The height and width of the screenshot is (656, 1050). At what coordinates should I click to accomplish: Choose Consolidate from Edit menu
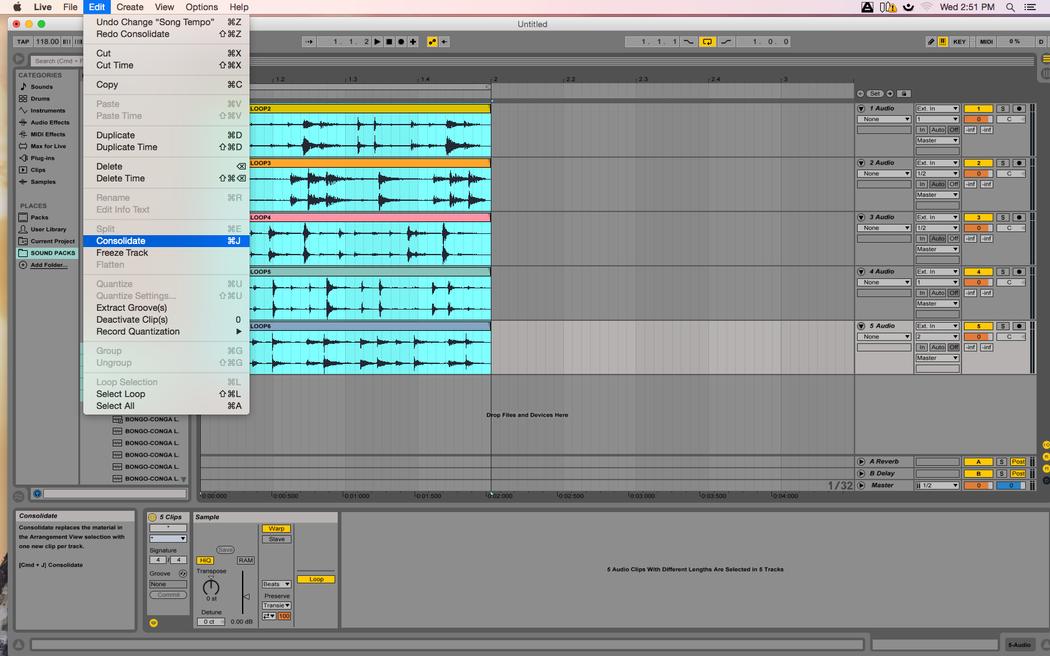pyautogui.click(x=166, y=241)
